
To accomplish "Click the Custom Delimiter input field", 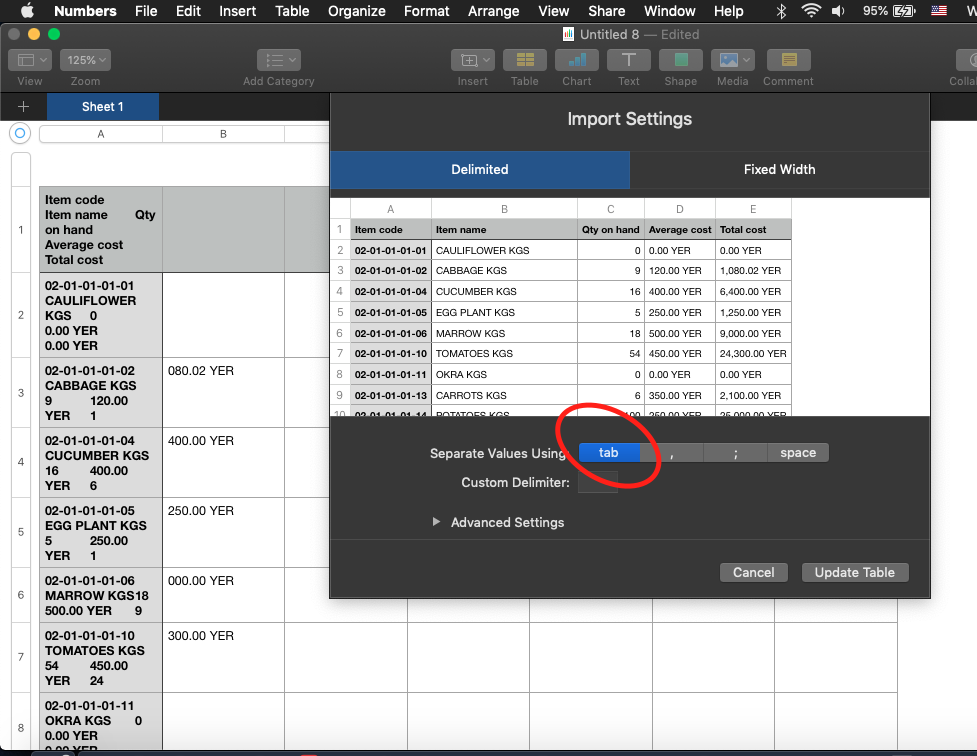I will (598, 482).
